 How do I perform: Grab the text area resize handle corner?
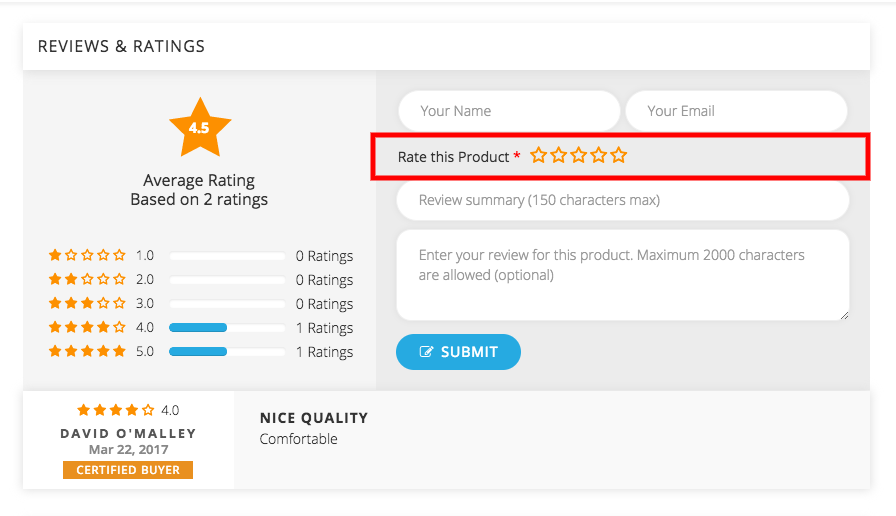(x=844, y=315)
